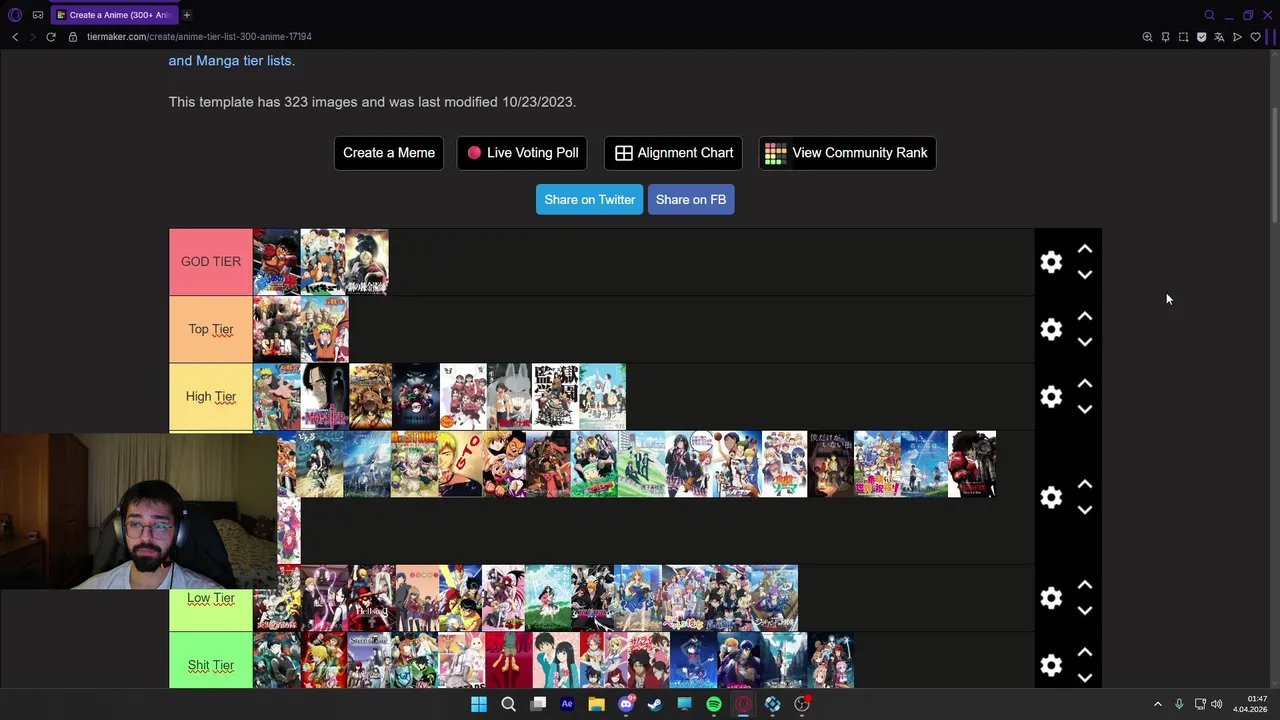Move GOD TIER row down with arrow
Screen dimensions: 1280x720
1085,274
